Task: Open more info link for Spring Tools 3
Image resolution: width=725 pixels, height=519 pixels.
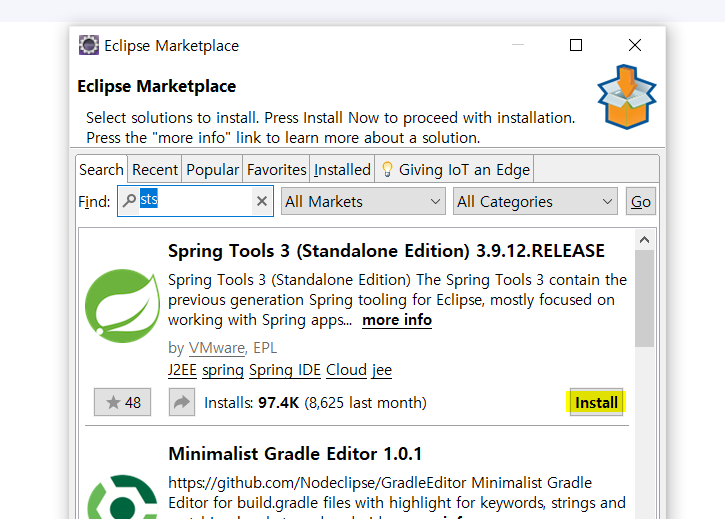Action: coord(397,320)
